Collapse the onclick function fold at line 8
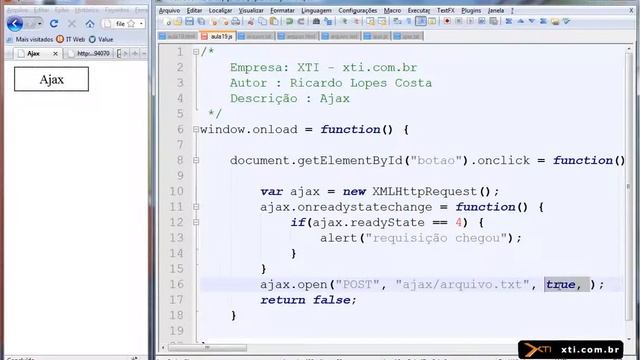The width and height of the screenshot is (640, 360). pyautogui.click(x=196, y=160)
